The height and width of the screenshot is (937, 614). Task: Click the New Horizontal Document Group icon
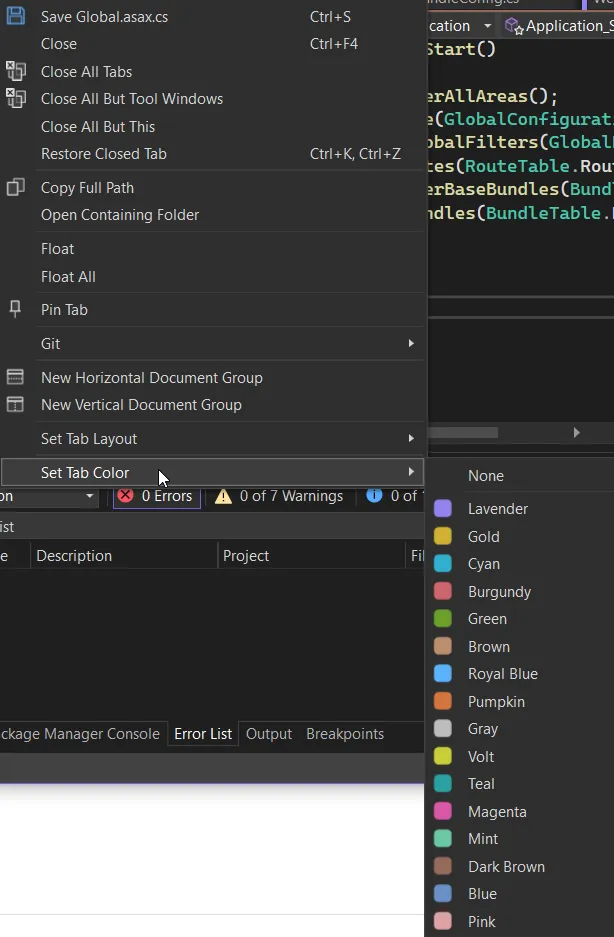pos(15,377)
